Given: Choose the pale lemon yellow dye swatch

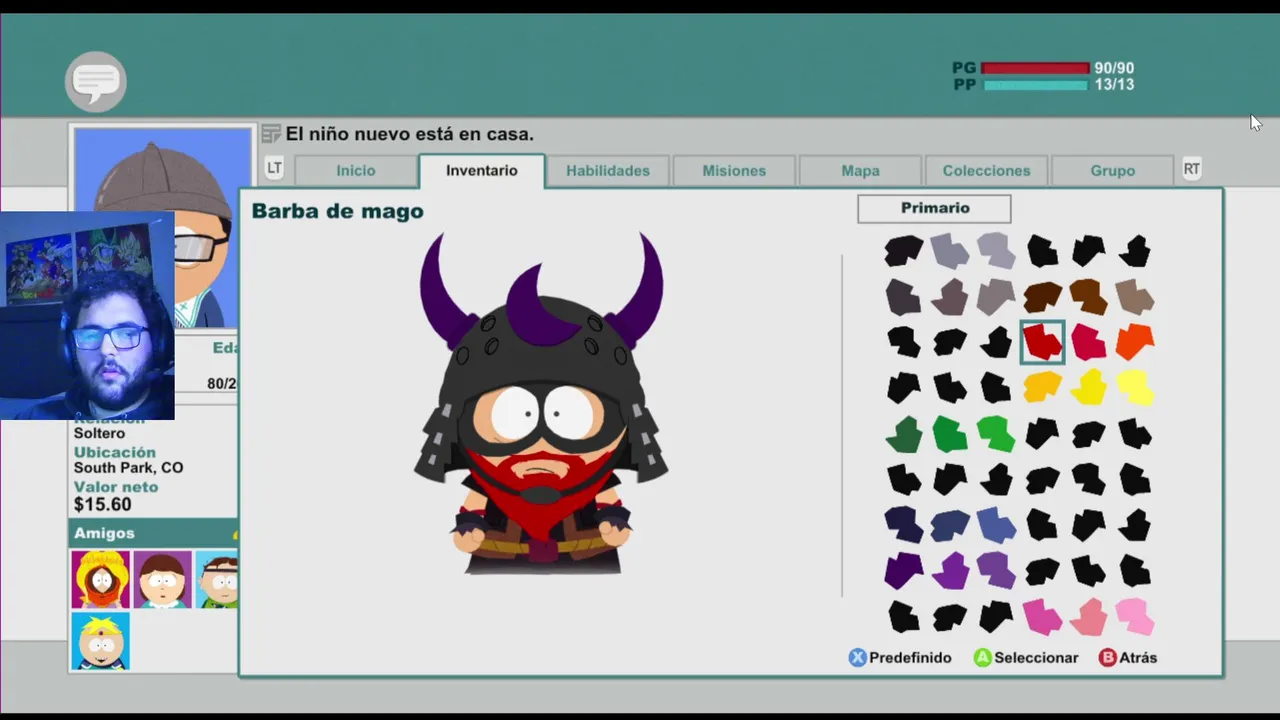Looking at the screenshot, I should (1135, 388).
